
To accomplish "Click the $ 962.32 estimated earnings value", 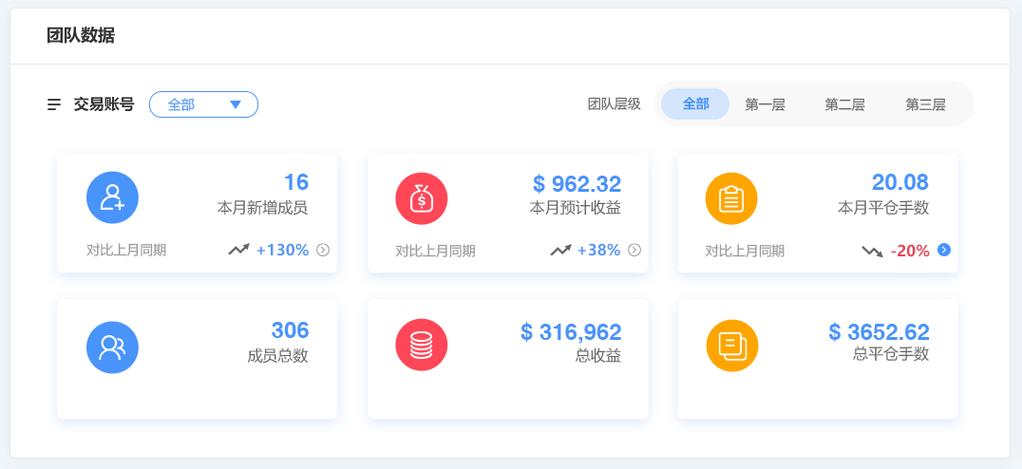I will pyautogui.click(x=576, y=184).
